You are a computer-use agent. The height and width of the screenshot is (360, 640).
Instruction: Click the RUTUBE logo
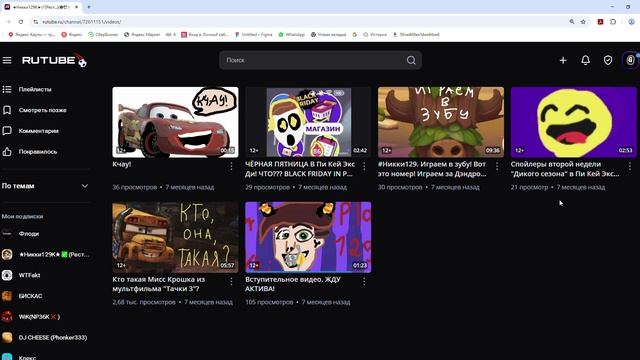coord(54,60)
